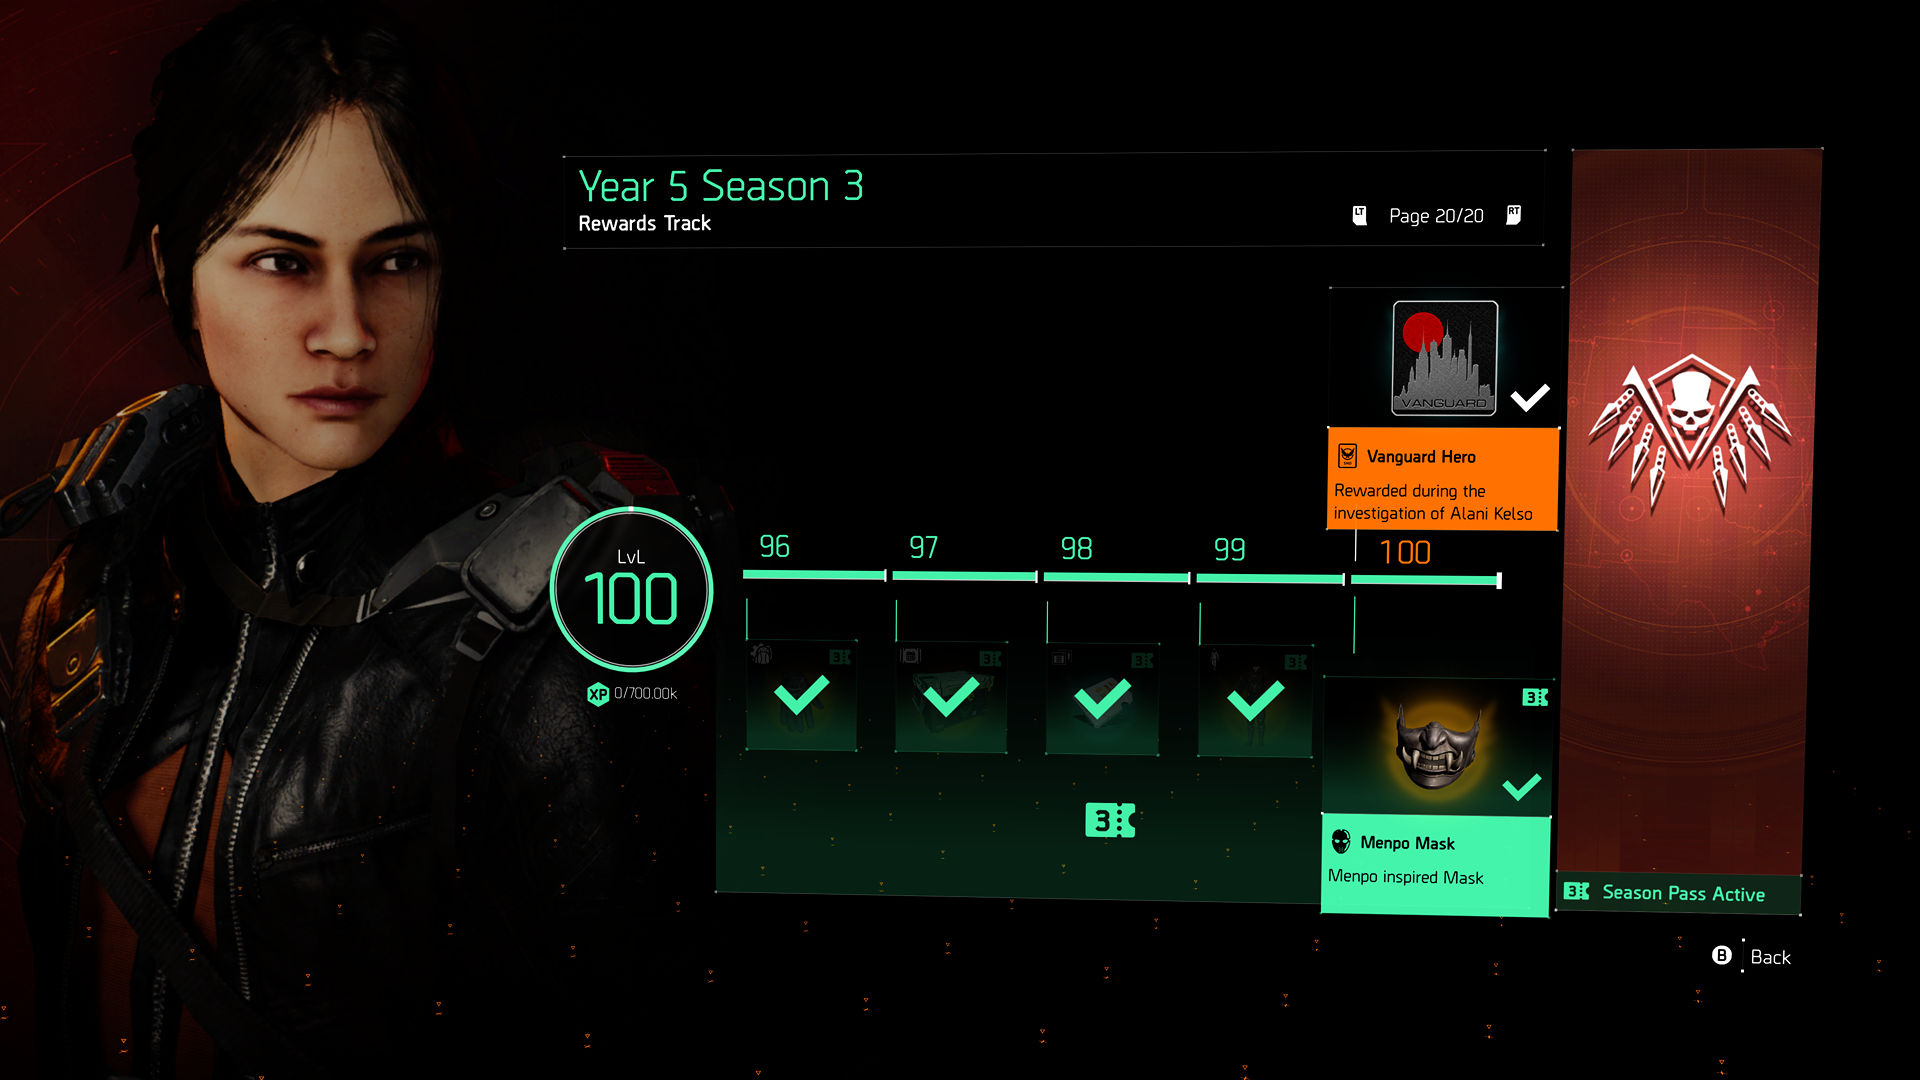Navigate to previous page using left arrow
This screenshot has width=1920, height=1080.
(x=1360, y=215)
